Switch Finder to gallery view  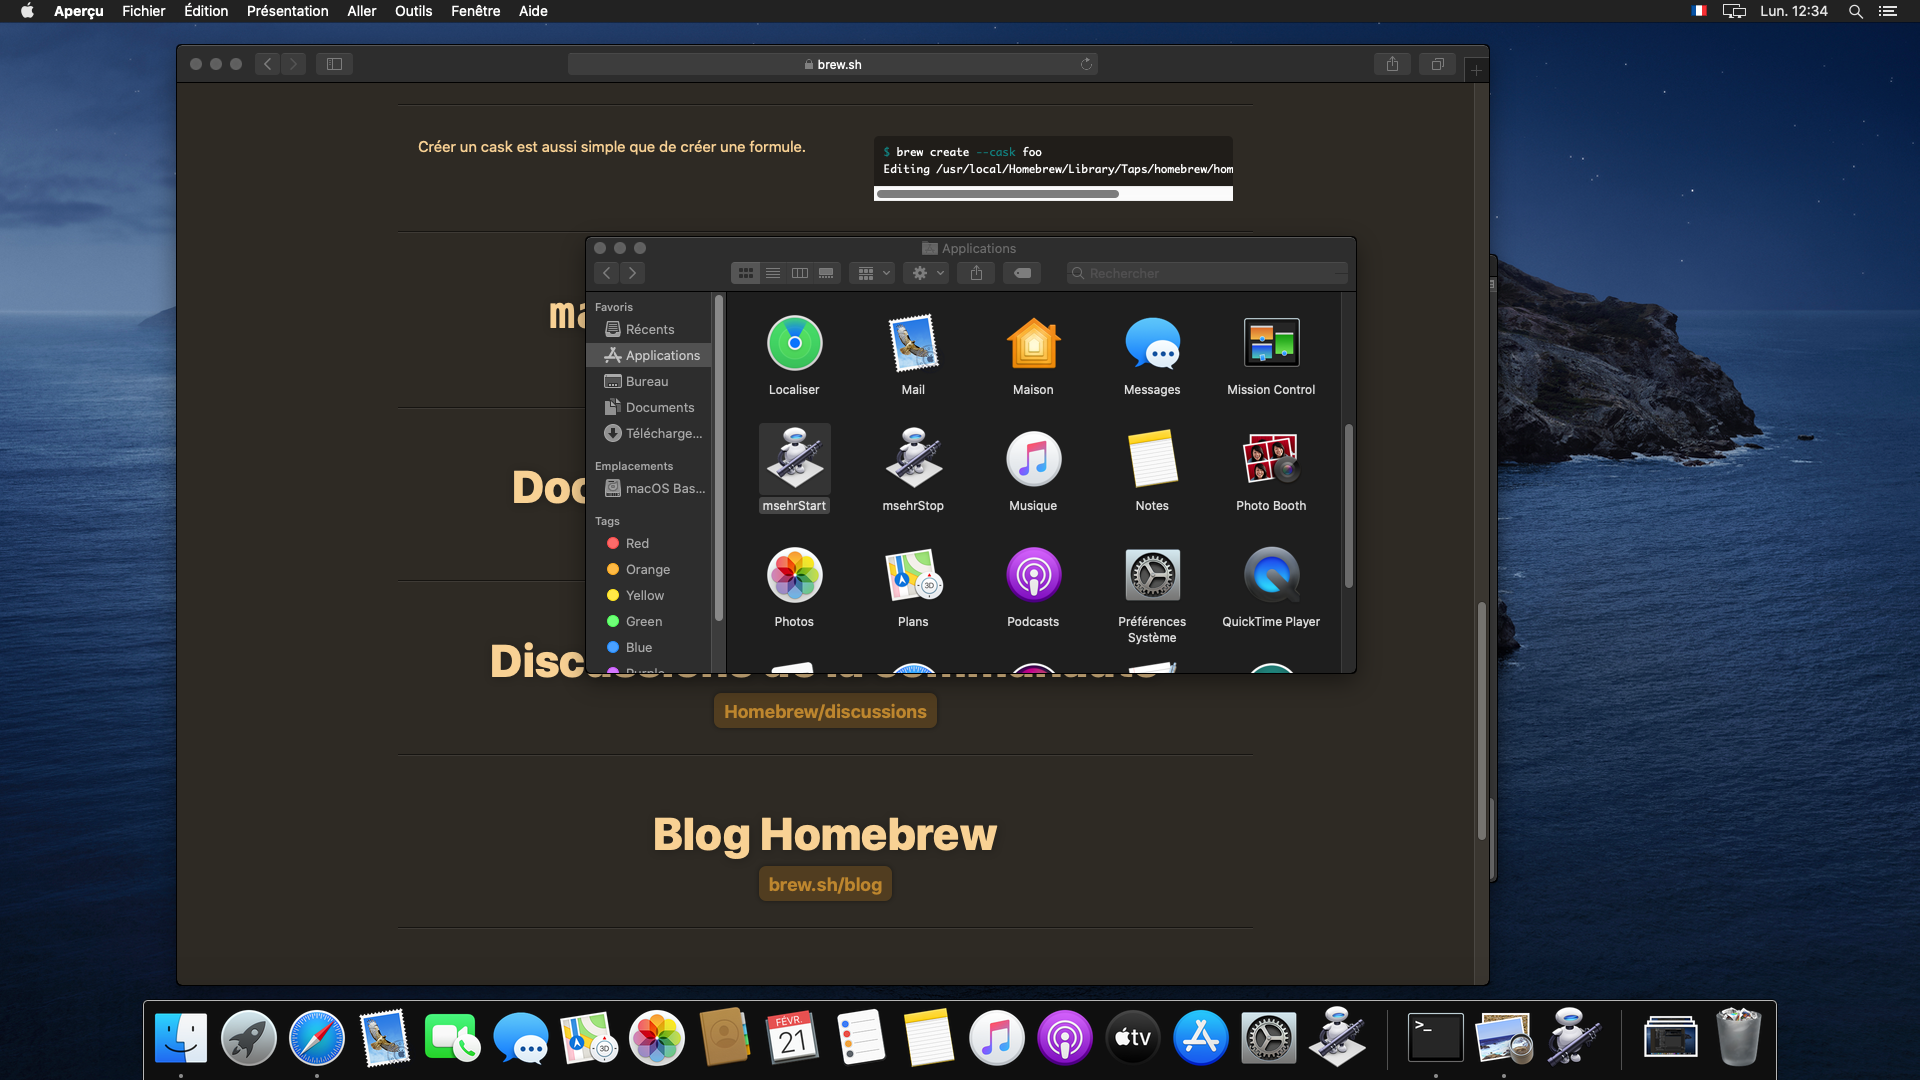point(826,273)
